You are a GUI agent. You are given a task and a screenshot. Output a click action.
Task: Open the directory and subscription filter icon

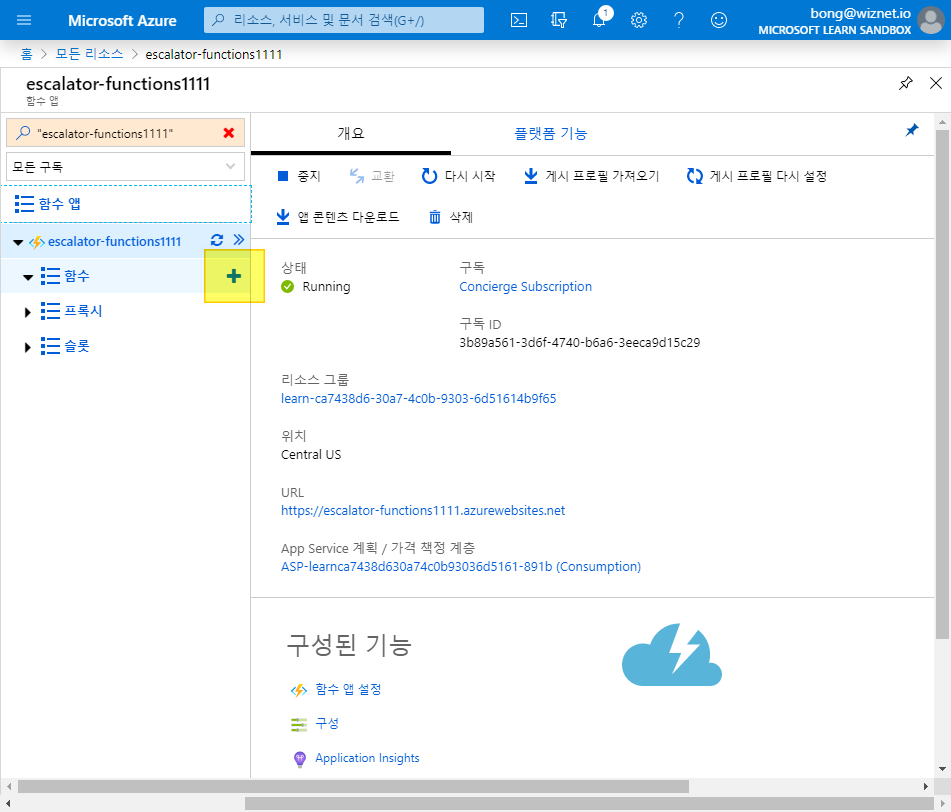[559, 20]
